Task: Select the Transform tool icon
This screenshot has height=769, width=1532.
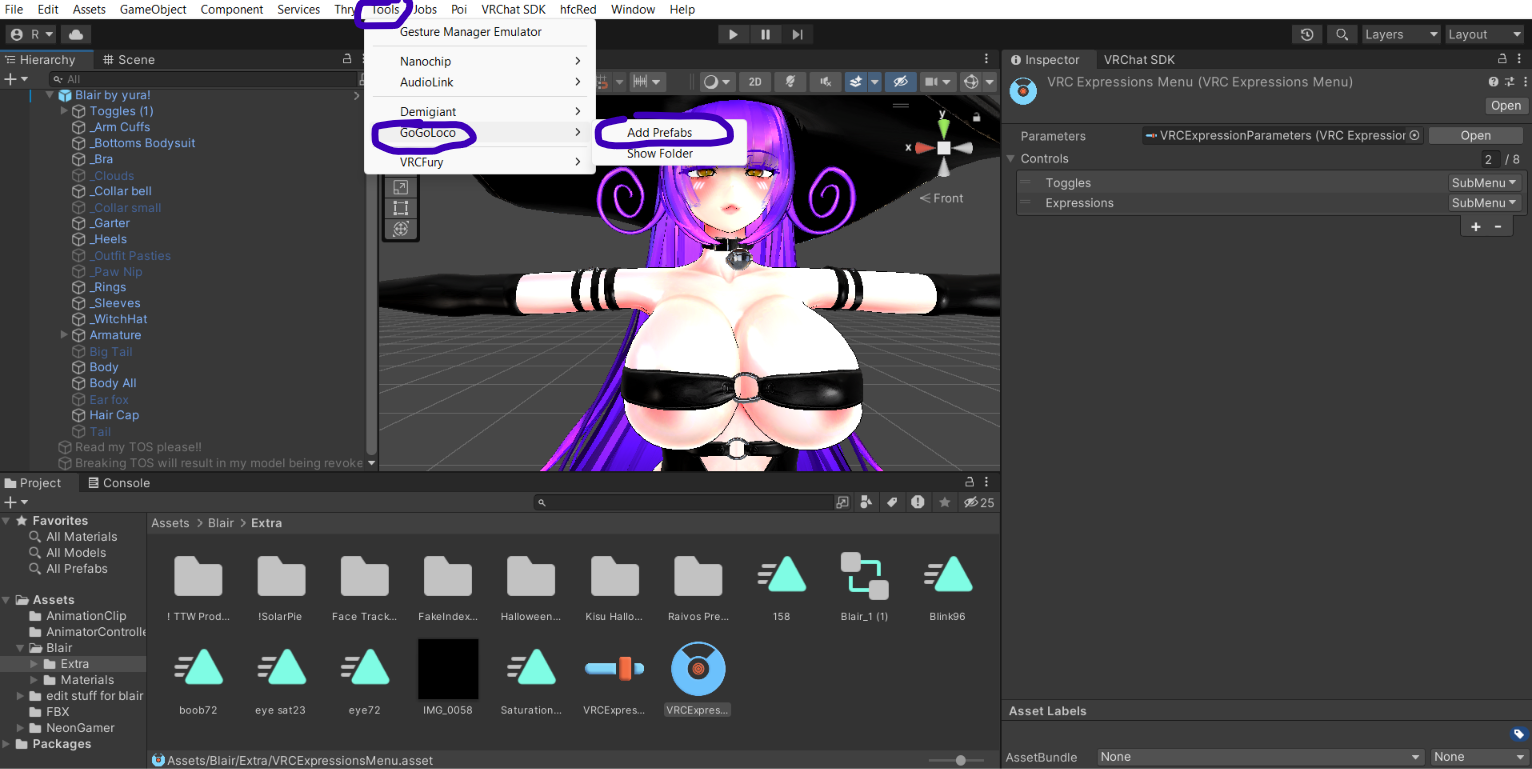Action: [x=400, y=229]
